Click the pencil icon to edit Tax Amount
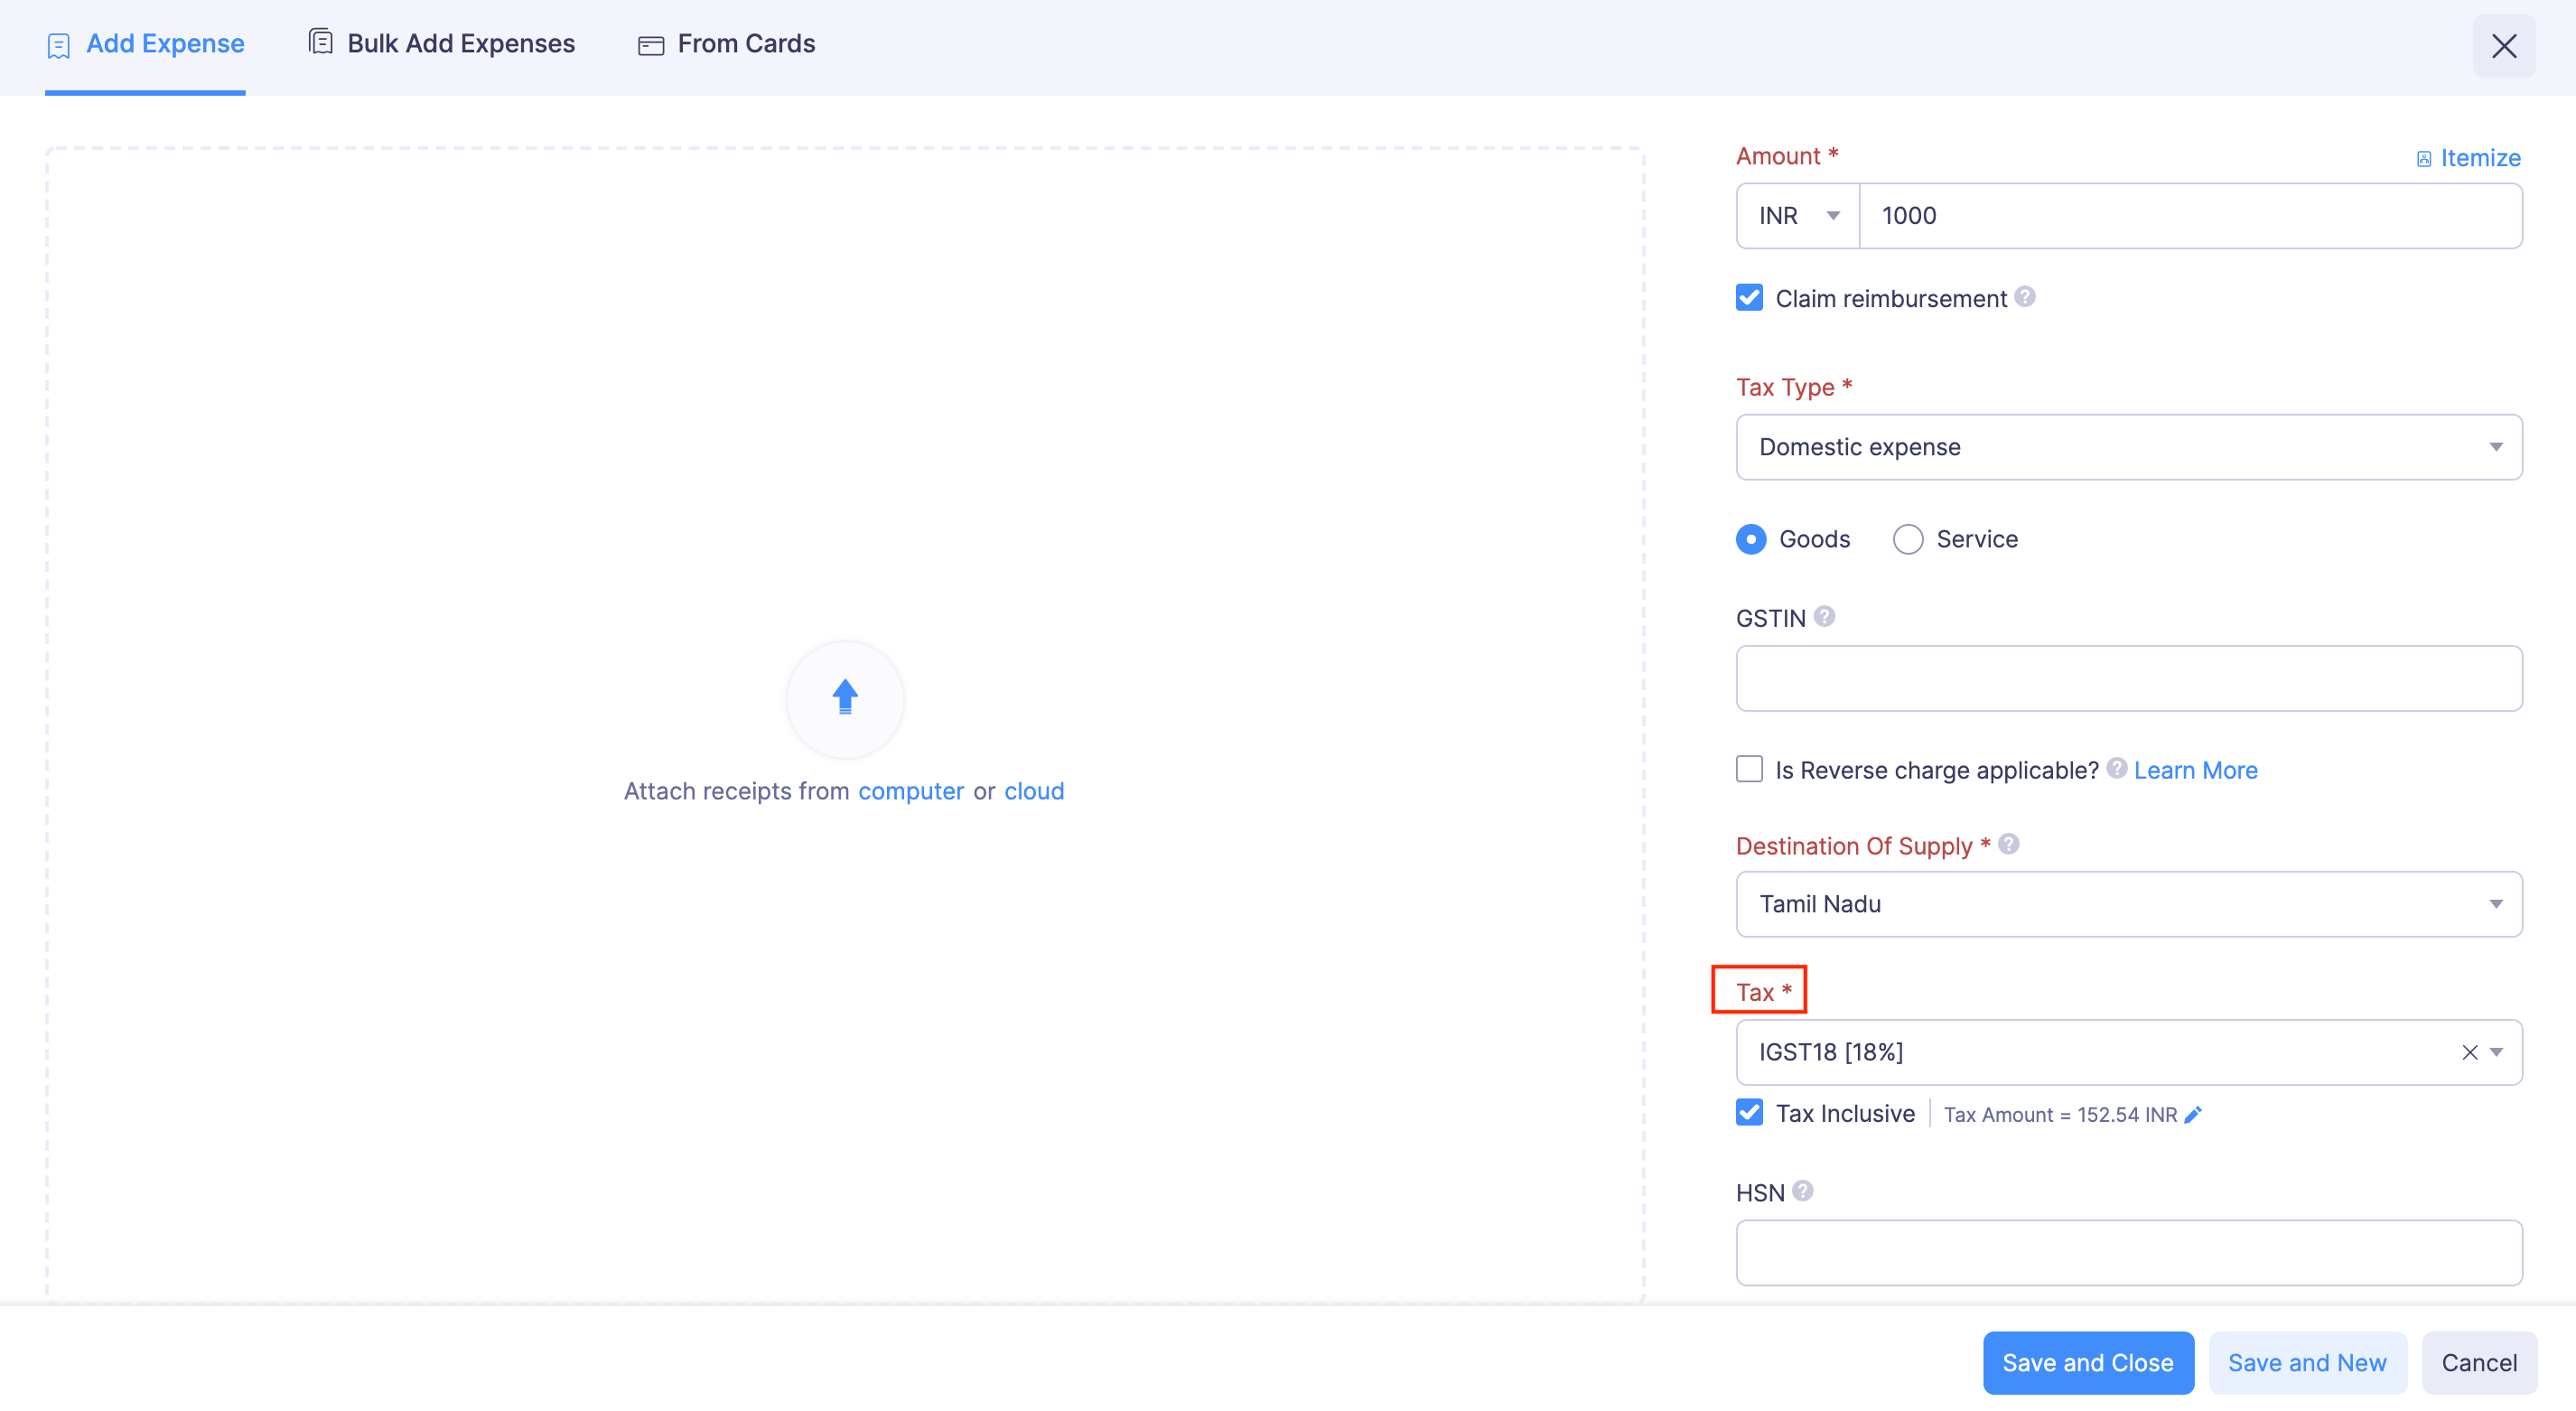 pyautogui.click(x=2193, y=1114)
